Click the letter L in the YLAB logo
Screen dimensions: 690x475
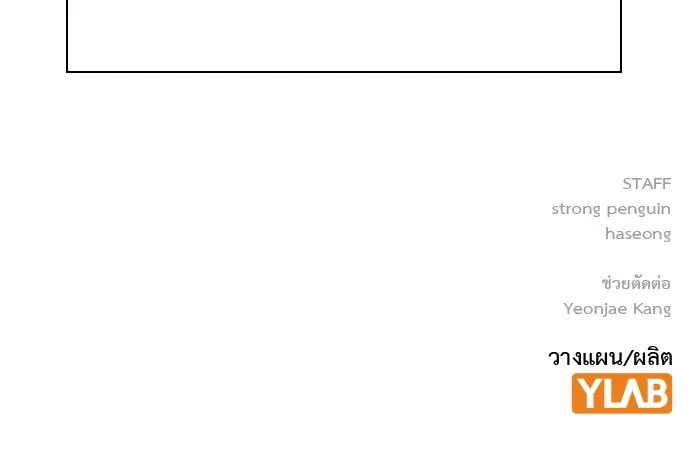point(608,394)
